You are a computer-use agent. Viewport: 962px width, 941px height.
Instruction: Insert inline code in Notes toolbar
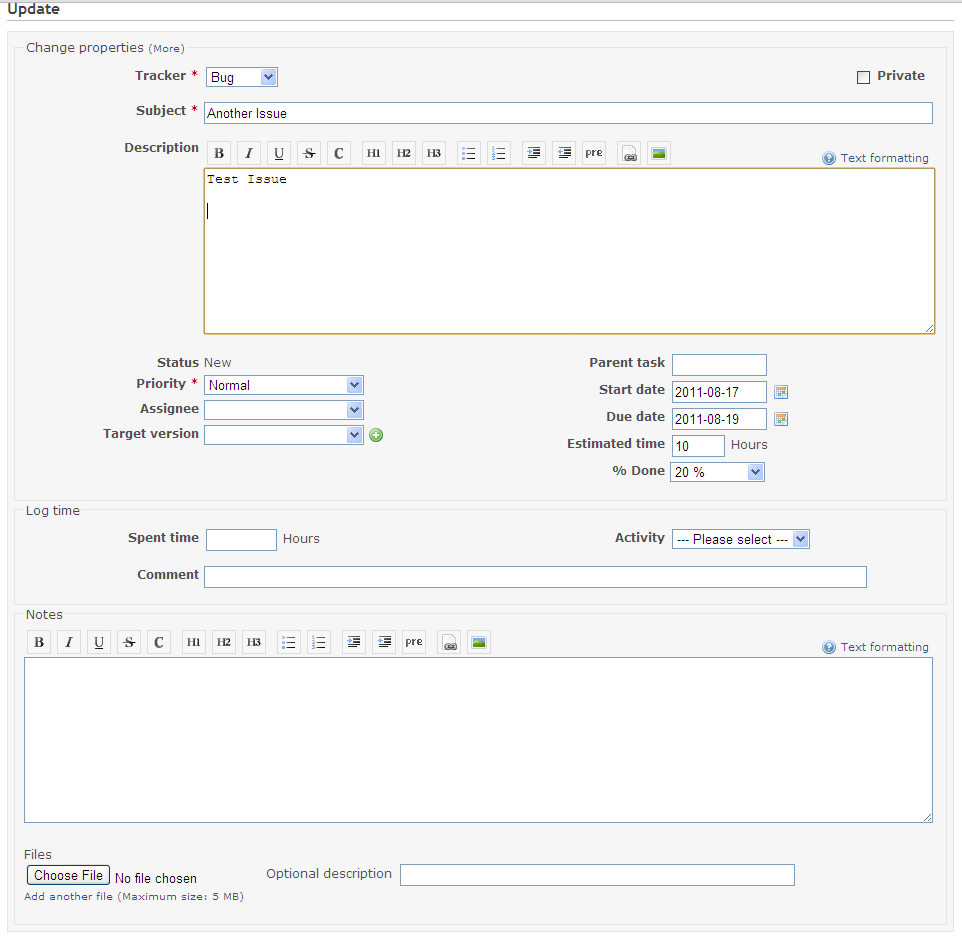(160, 642)
